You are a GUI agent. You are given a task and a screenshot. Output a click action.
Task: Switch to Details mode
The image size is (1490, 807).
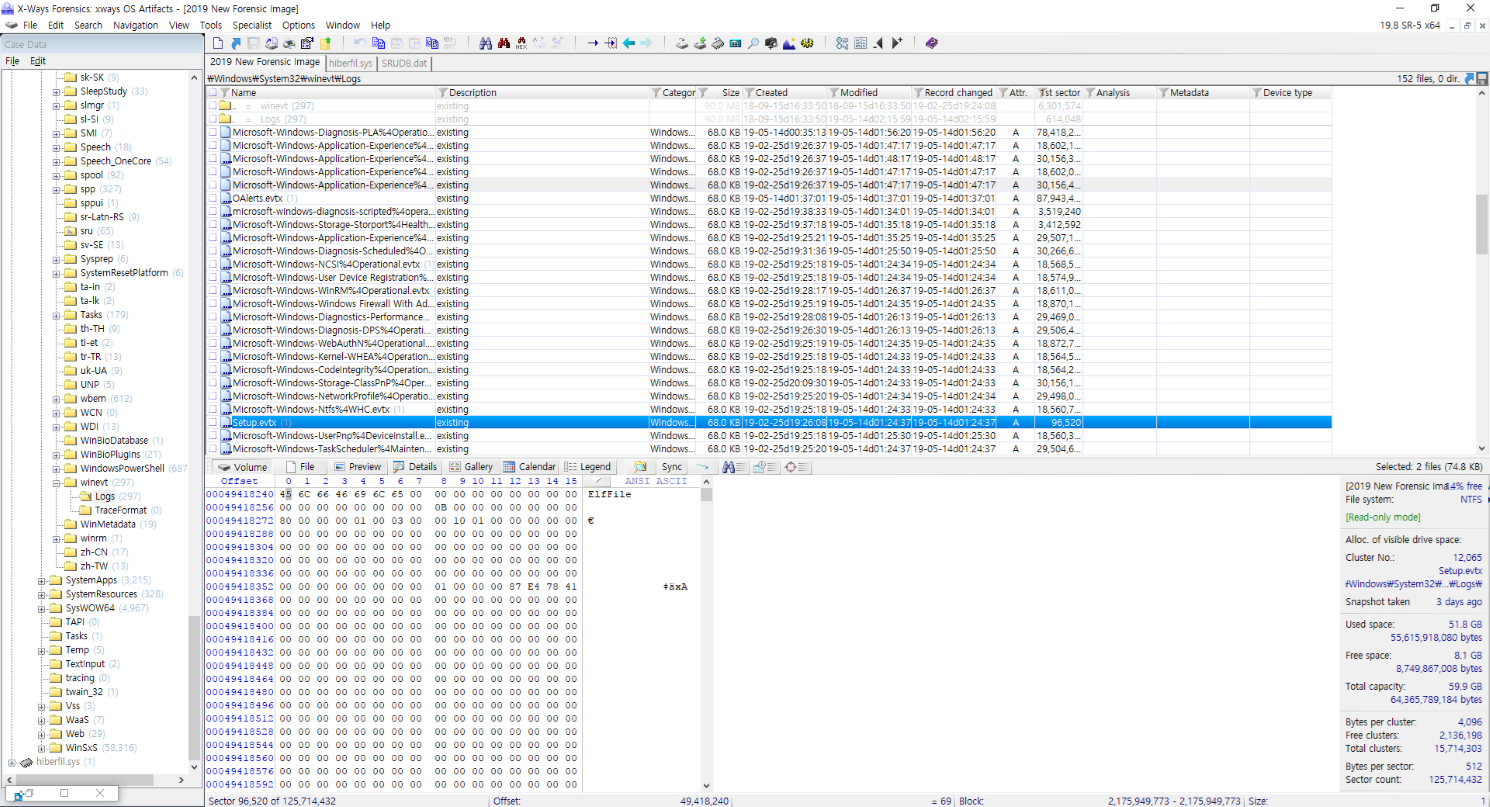pyautogui.click(x=414, y=467)
